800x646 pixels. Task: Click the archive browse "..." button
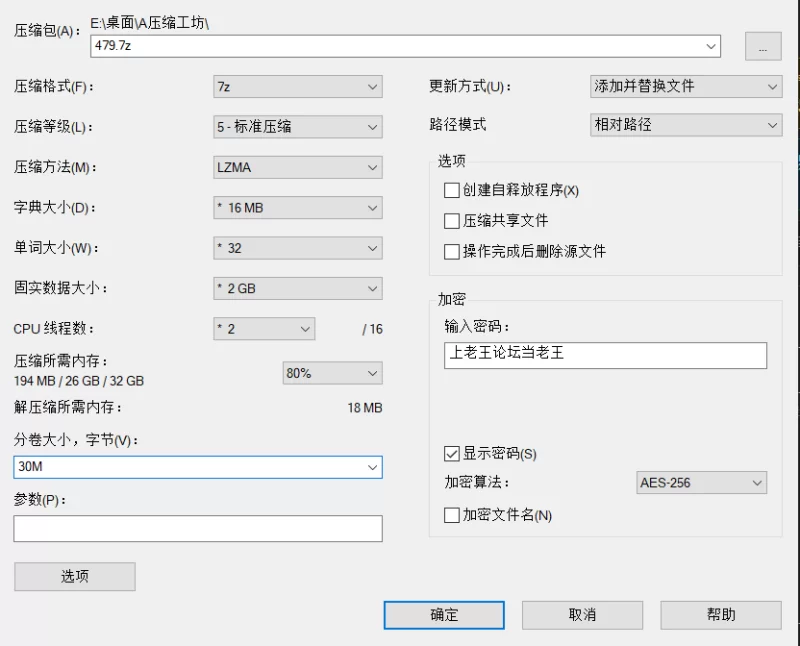click(x=763, y=46)
